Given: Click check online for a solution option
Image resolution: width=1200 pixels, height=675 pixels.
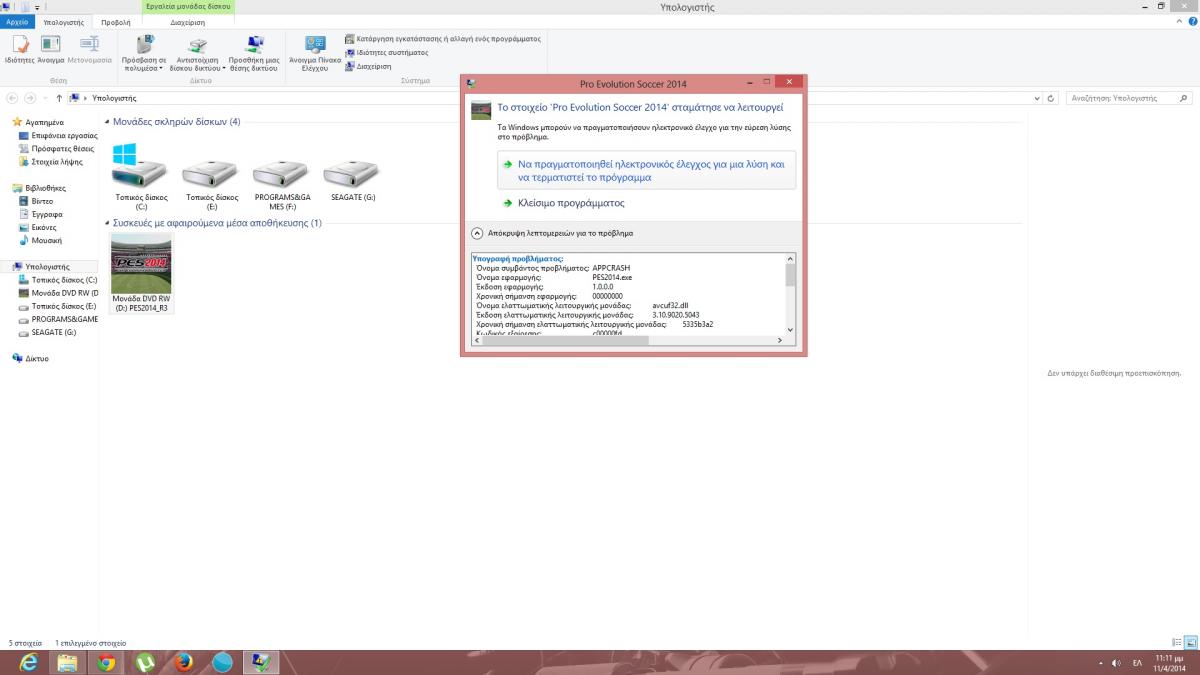Looking at the screenshot, I should (x=646, y=170).
